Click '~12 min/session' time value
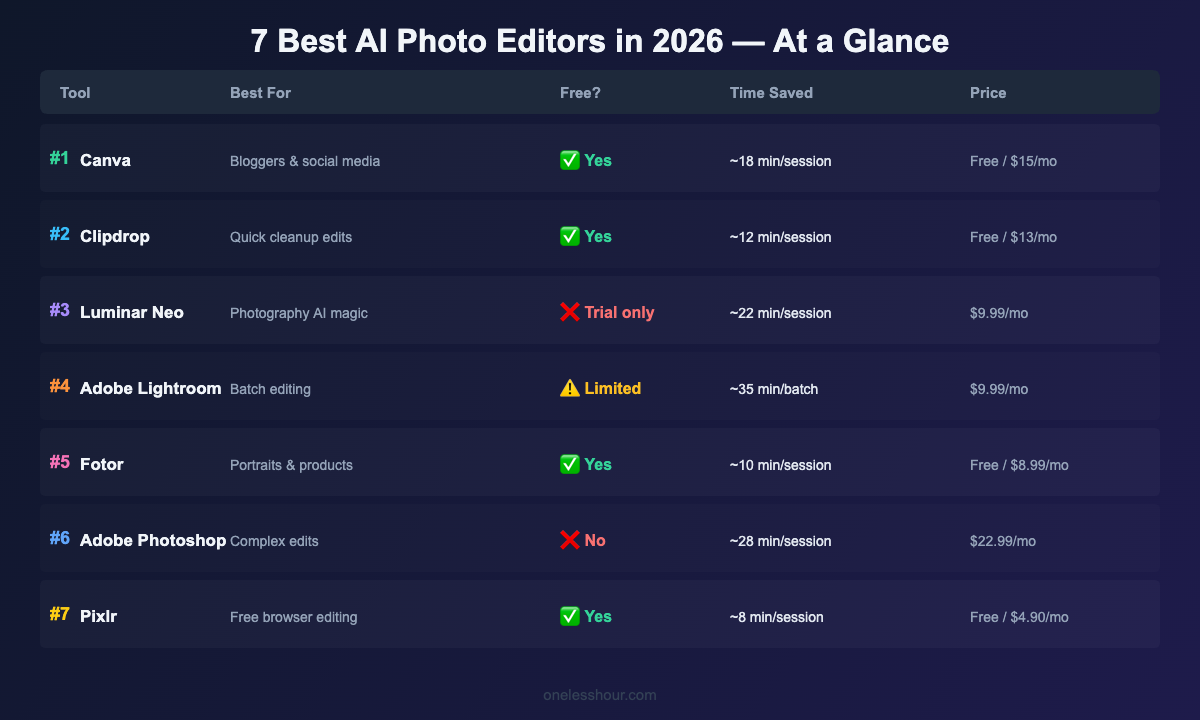The width and height of the screenshot is (1200, 720). pyautogui.click(x=780, y=237)
